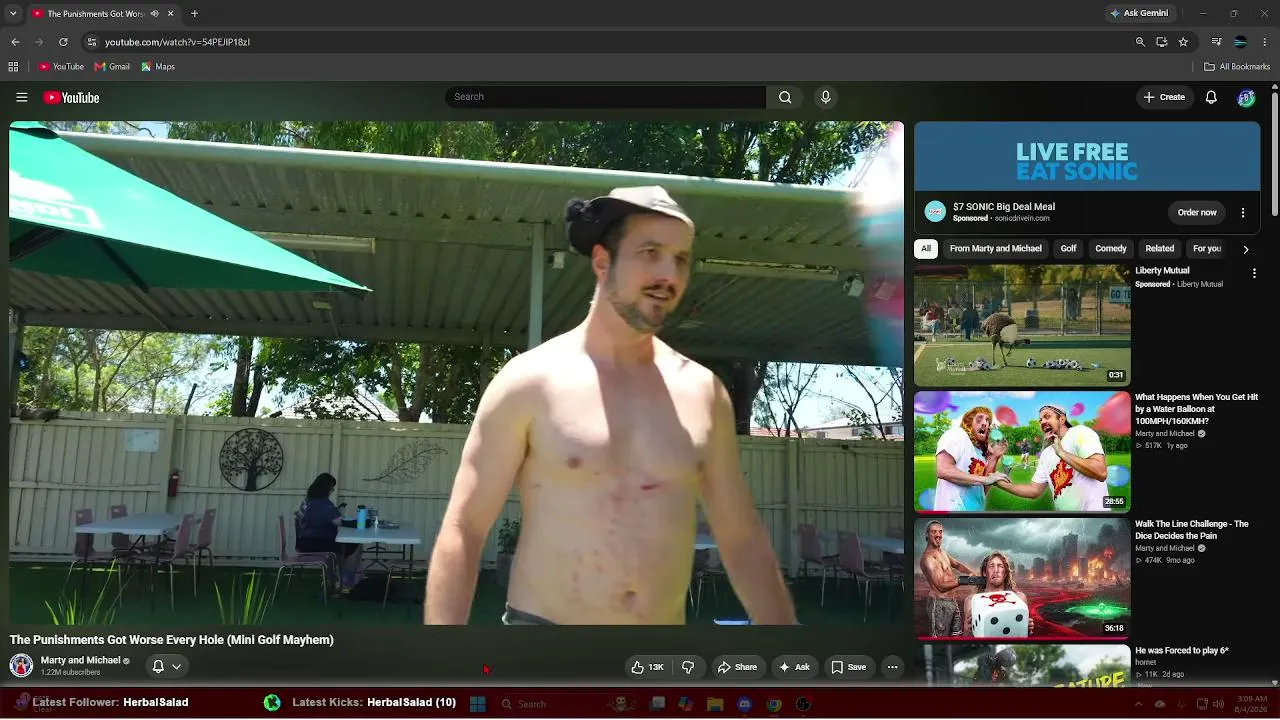Viewport: 1280px width, 720px height.
Task: Click the Ask button
Action: coord(795,667)
